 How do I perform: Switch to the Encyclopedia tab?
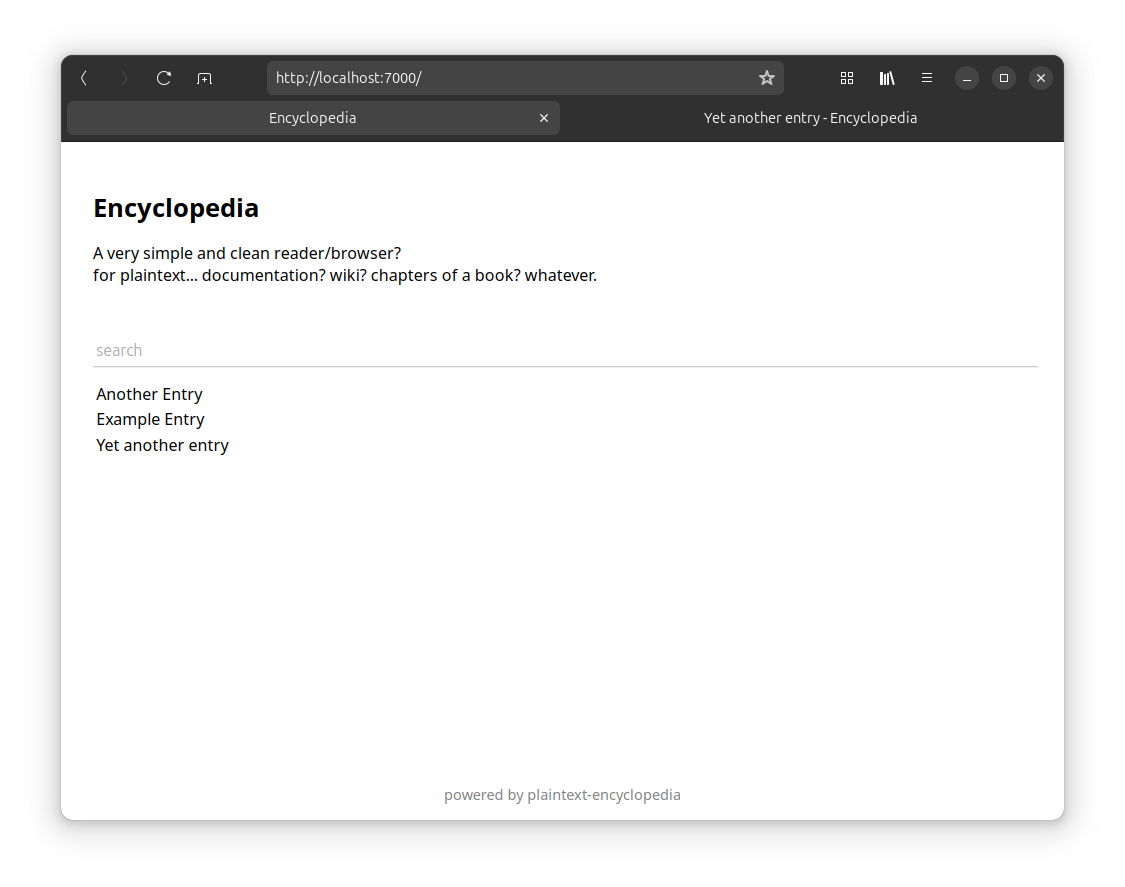click(x=314, y=118)
